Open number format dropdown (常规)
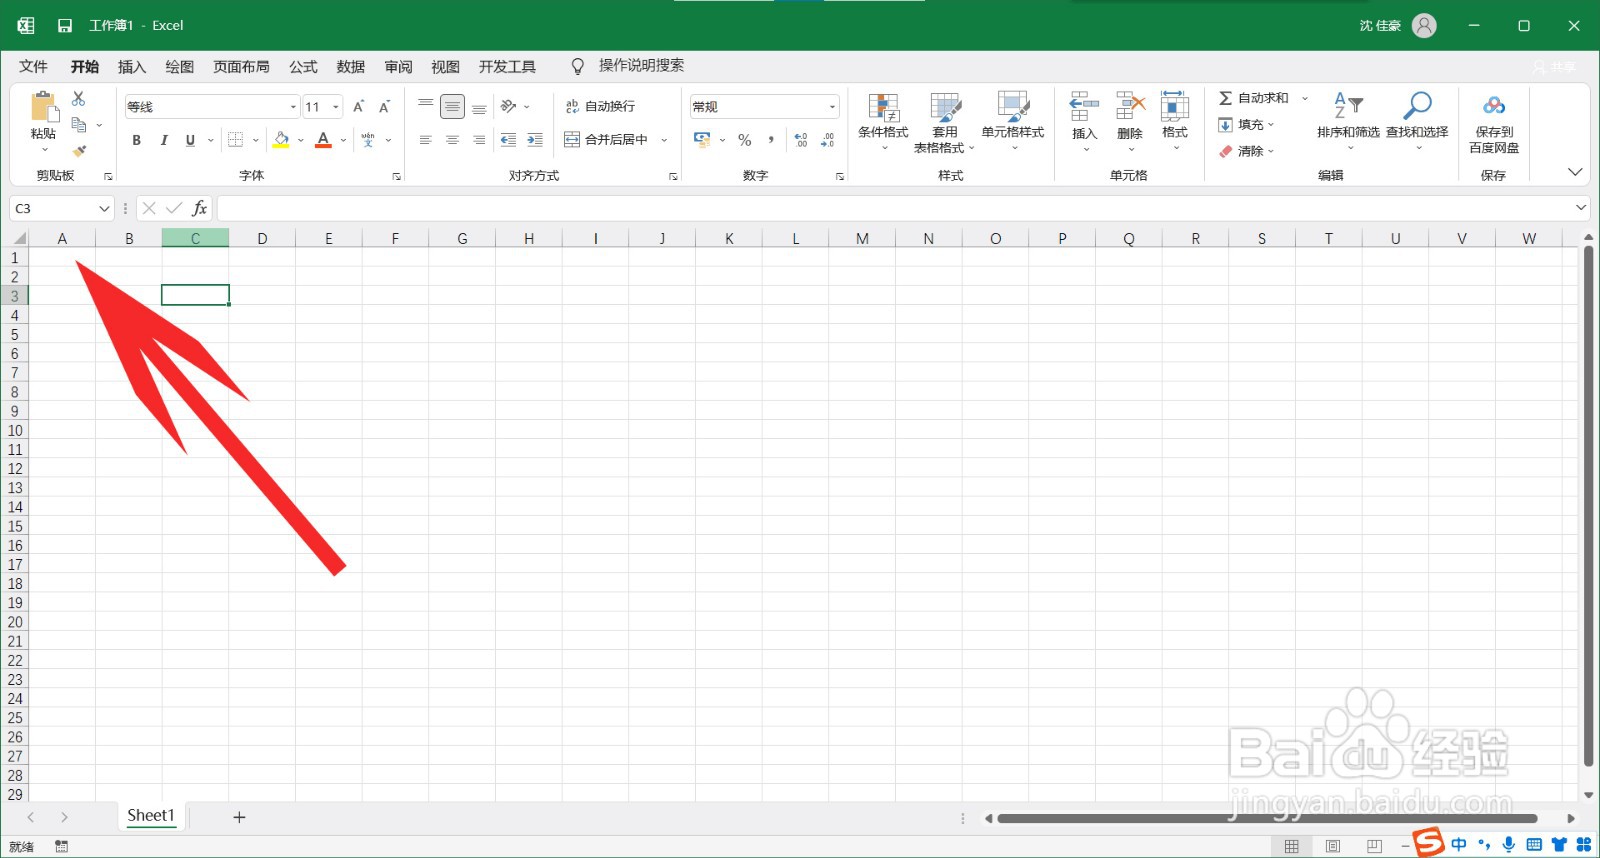The height and width of the screenshot is (858, 1600). click(832, 107)
